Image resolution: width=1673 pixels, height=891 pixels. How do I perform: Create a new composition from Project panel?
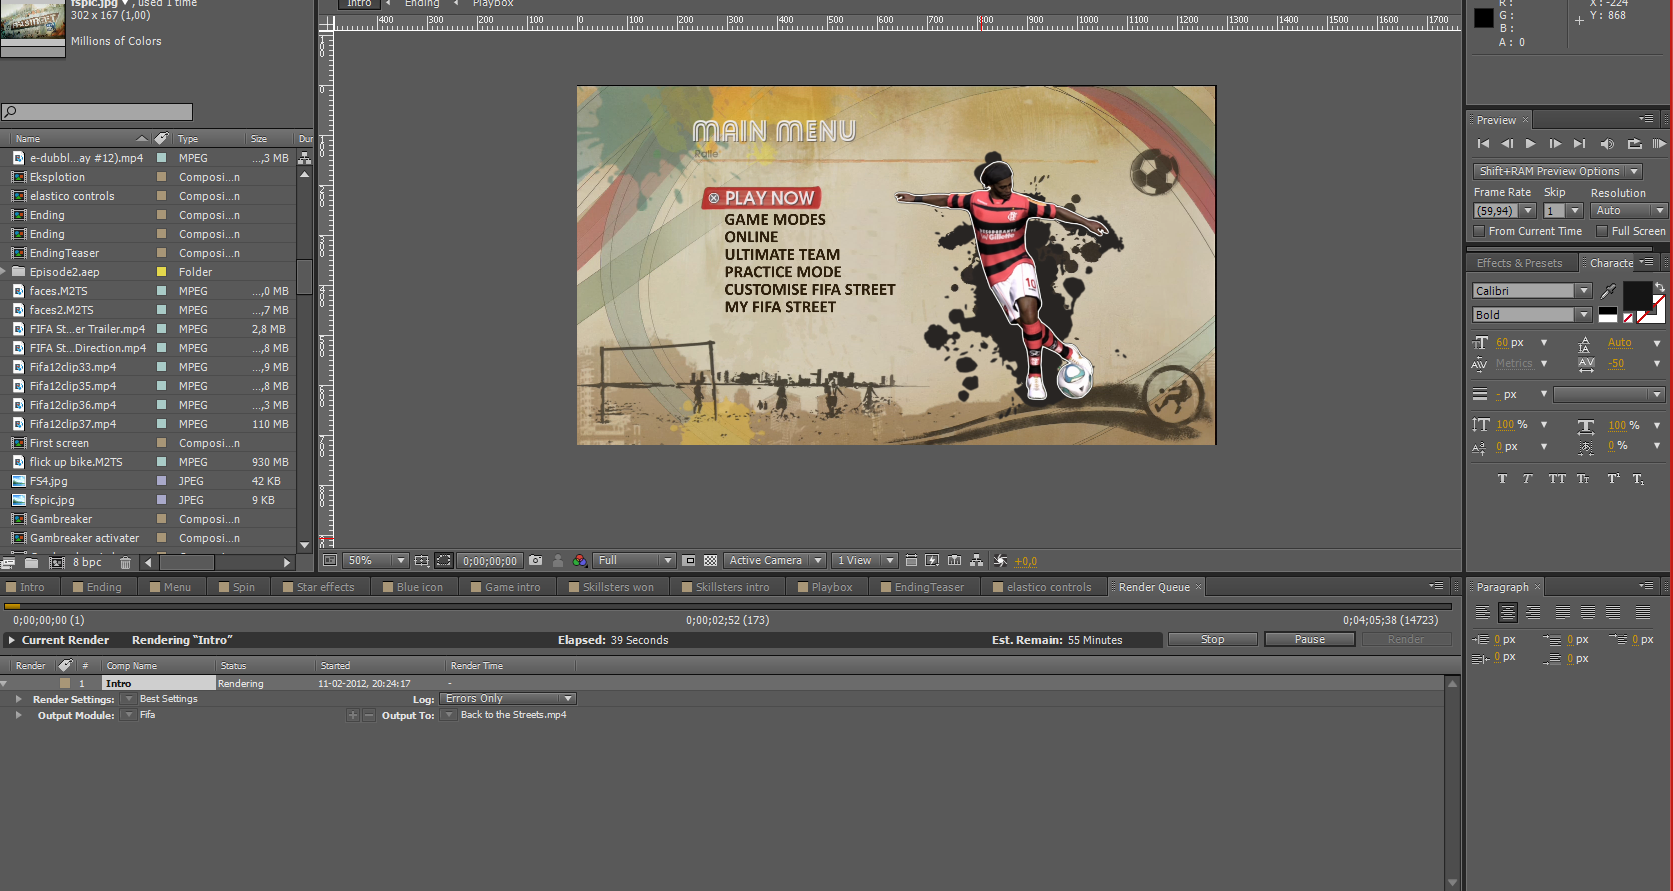point(57,563)
